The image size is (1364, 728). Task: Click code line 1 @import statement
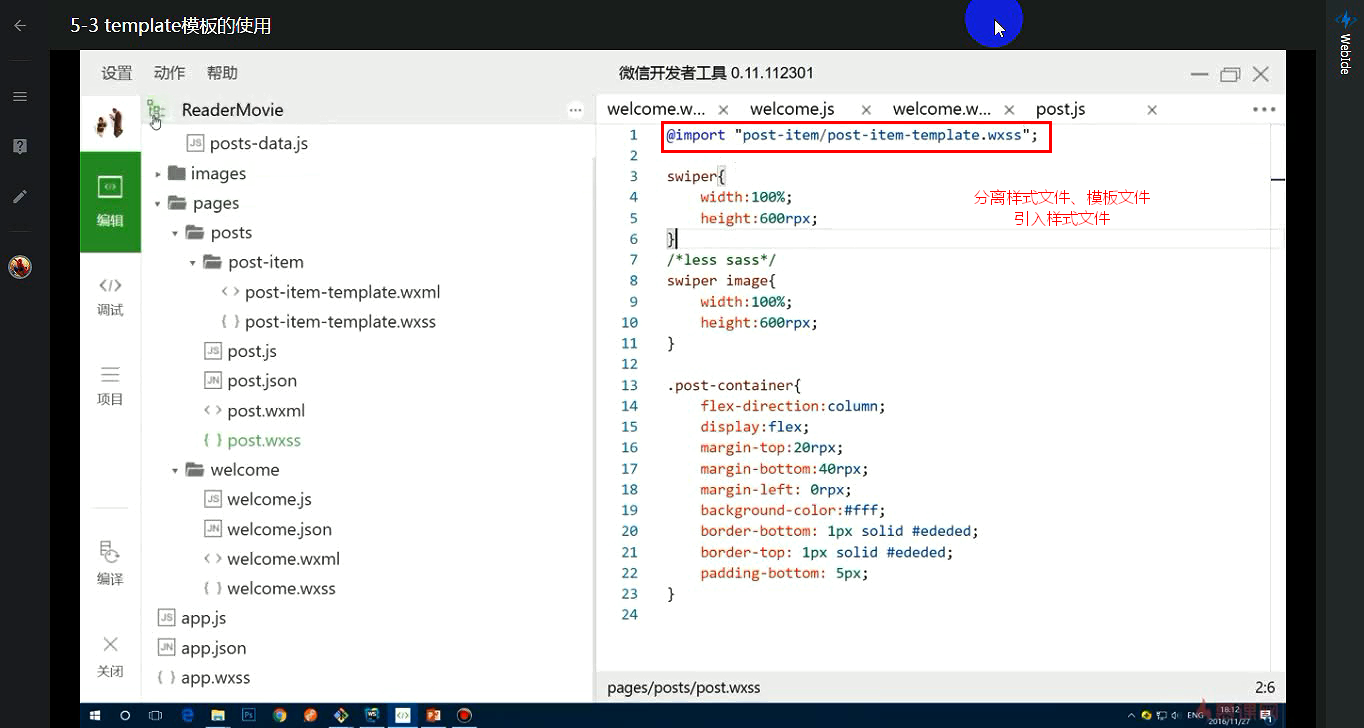click(853, 135)
